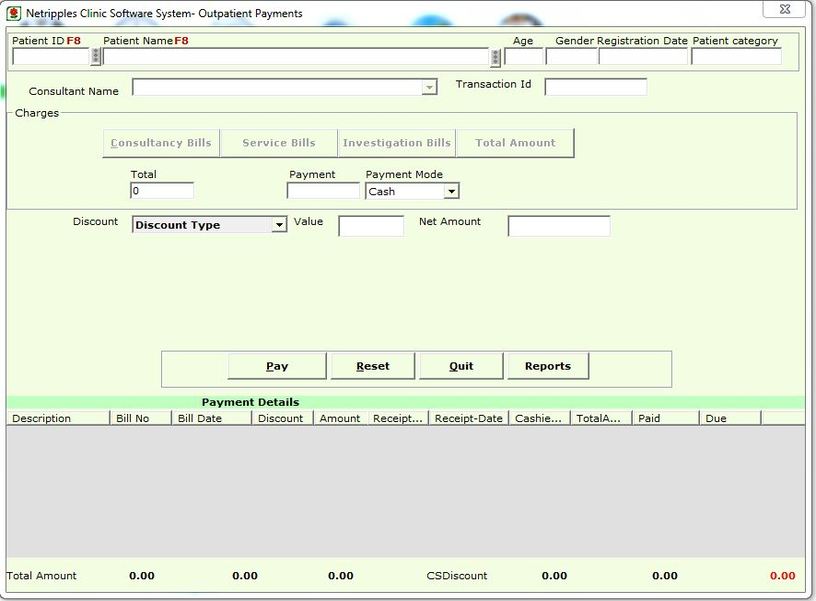Click the red 0.00 due total
This screenshot has width=816, height=601.
[x=782, y=576]
